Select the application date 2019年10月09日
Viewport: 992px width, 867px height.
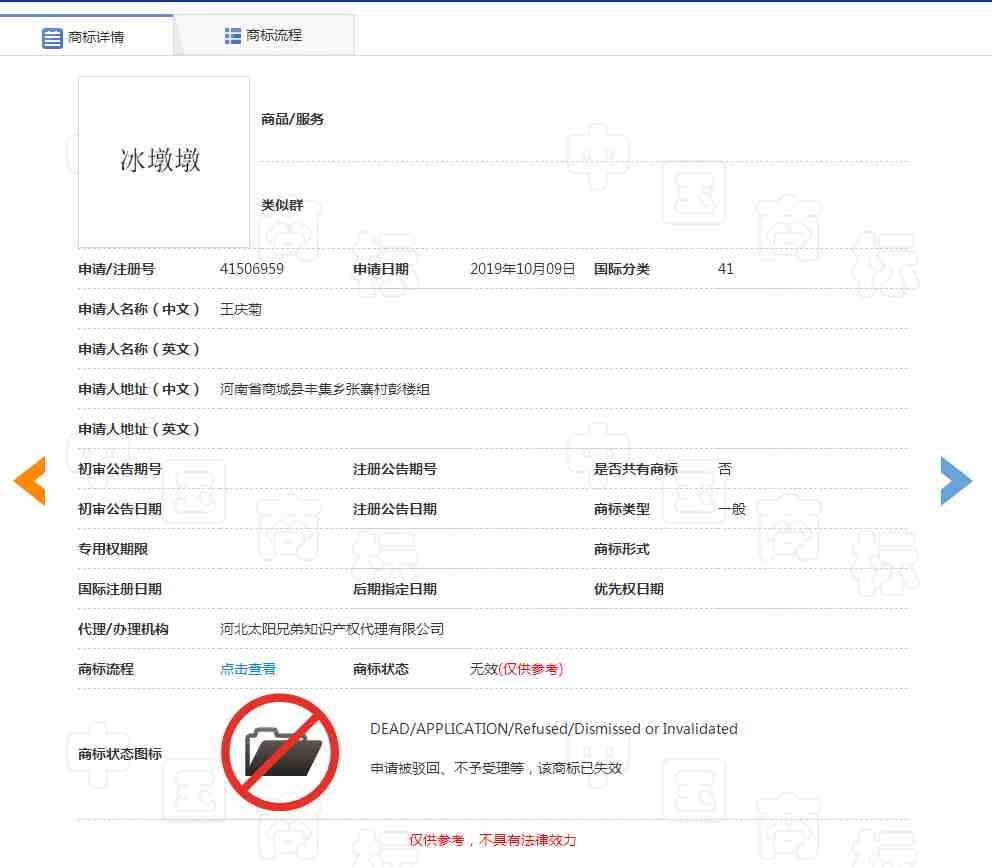pyautogui.click(x=523, y=269)
